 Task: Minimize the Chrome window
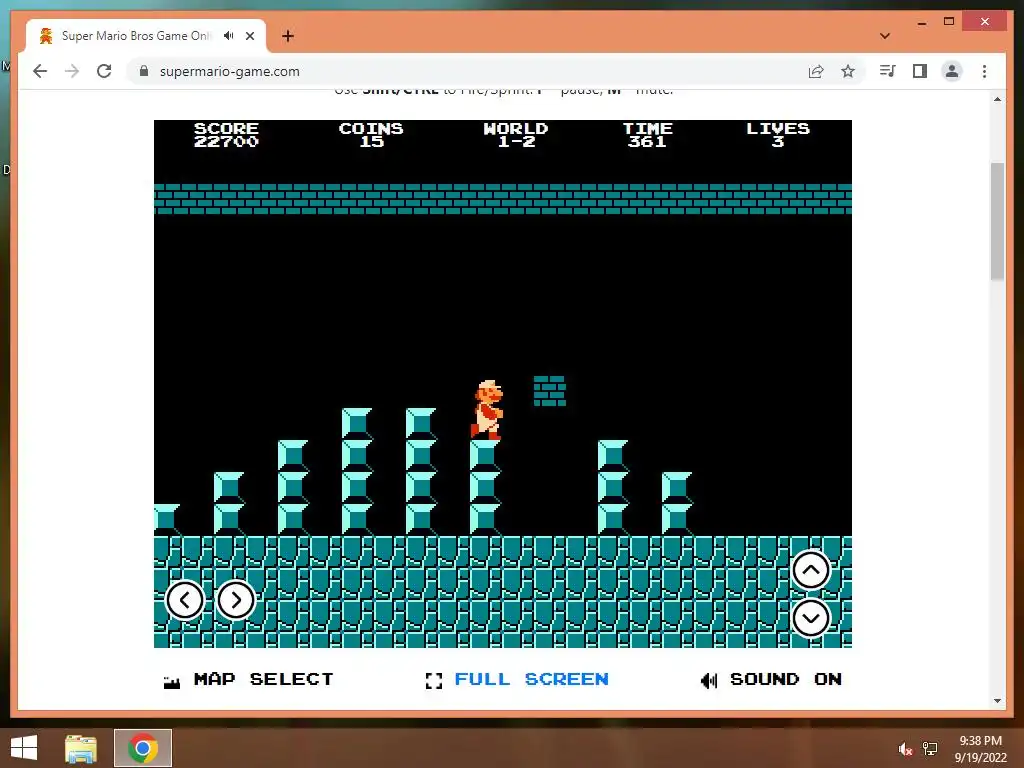(921, 22)
